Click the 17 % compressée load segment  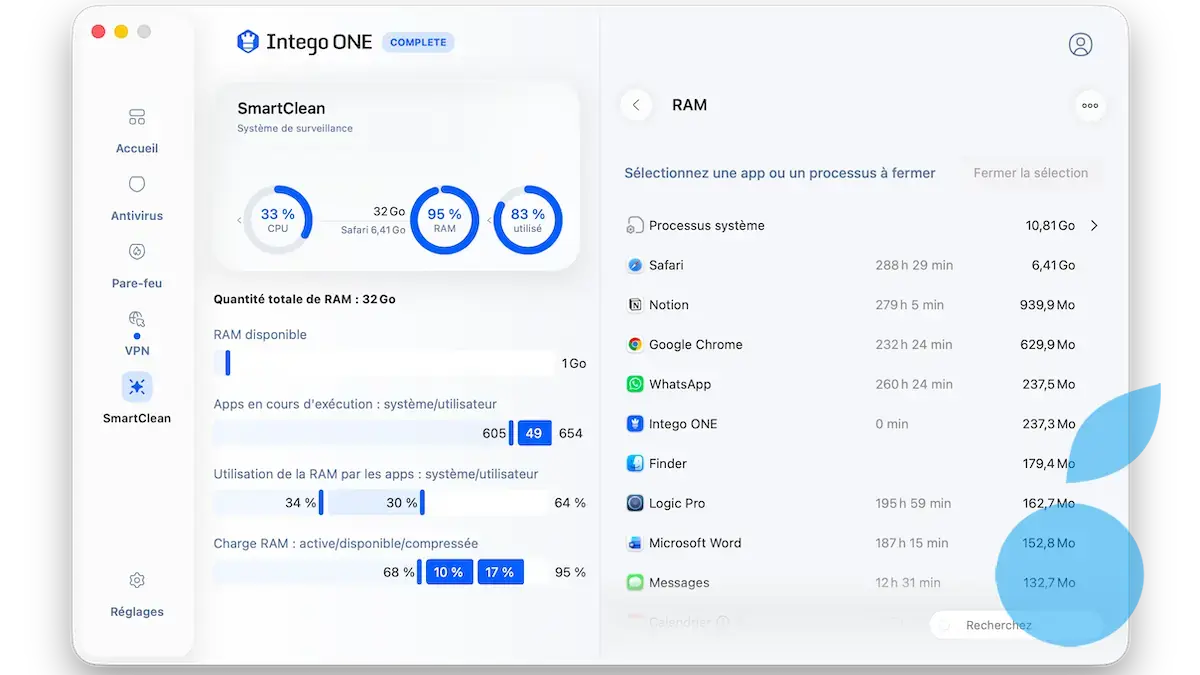tap(500, 572)
